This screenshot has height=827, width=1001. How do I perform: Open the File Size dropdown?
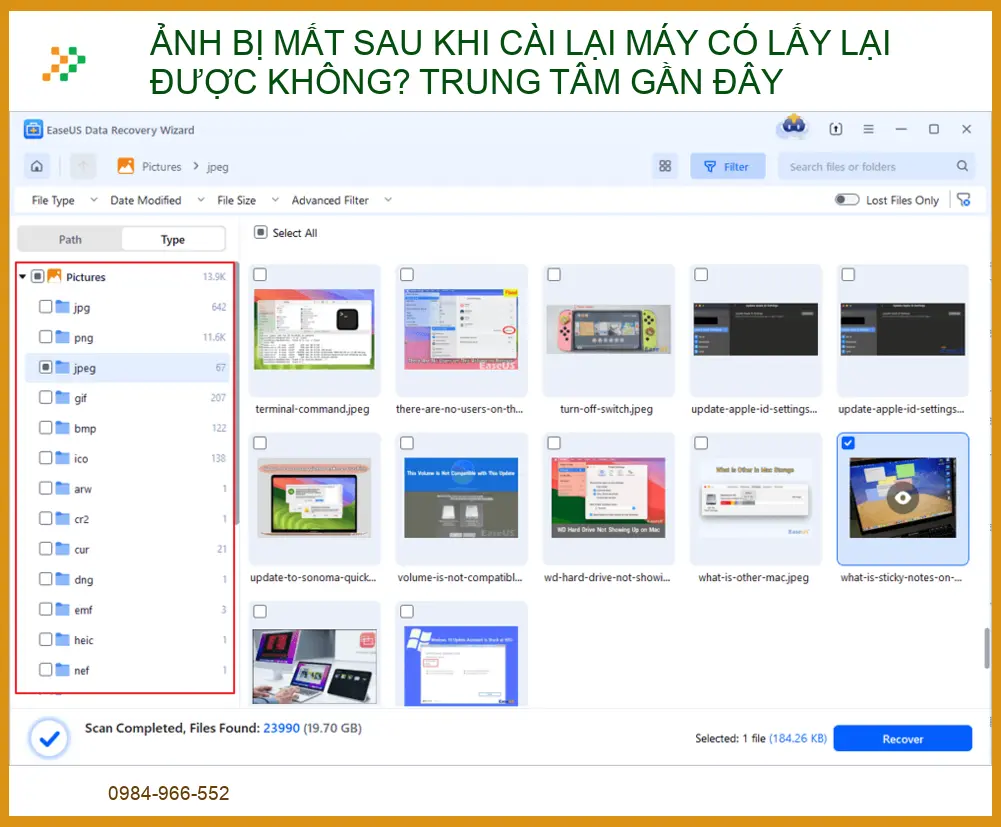pos(248,200)
